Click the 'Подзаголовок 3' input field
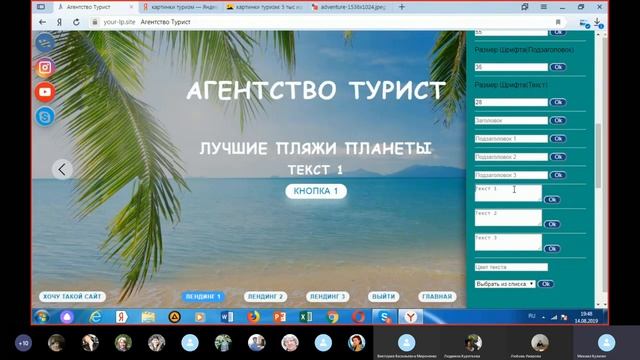 point(511,175)
